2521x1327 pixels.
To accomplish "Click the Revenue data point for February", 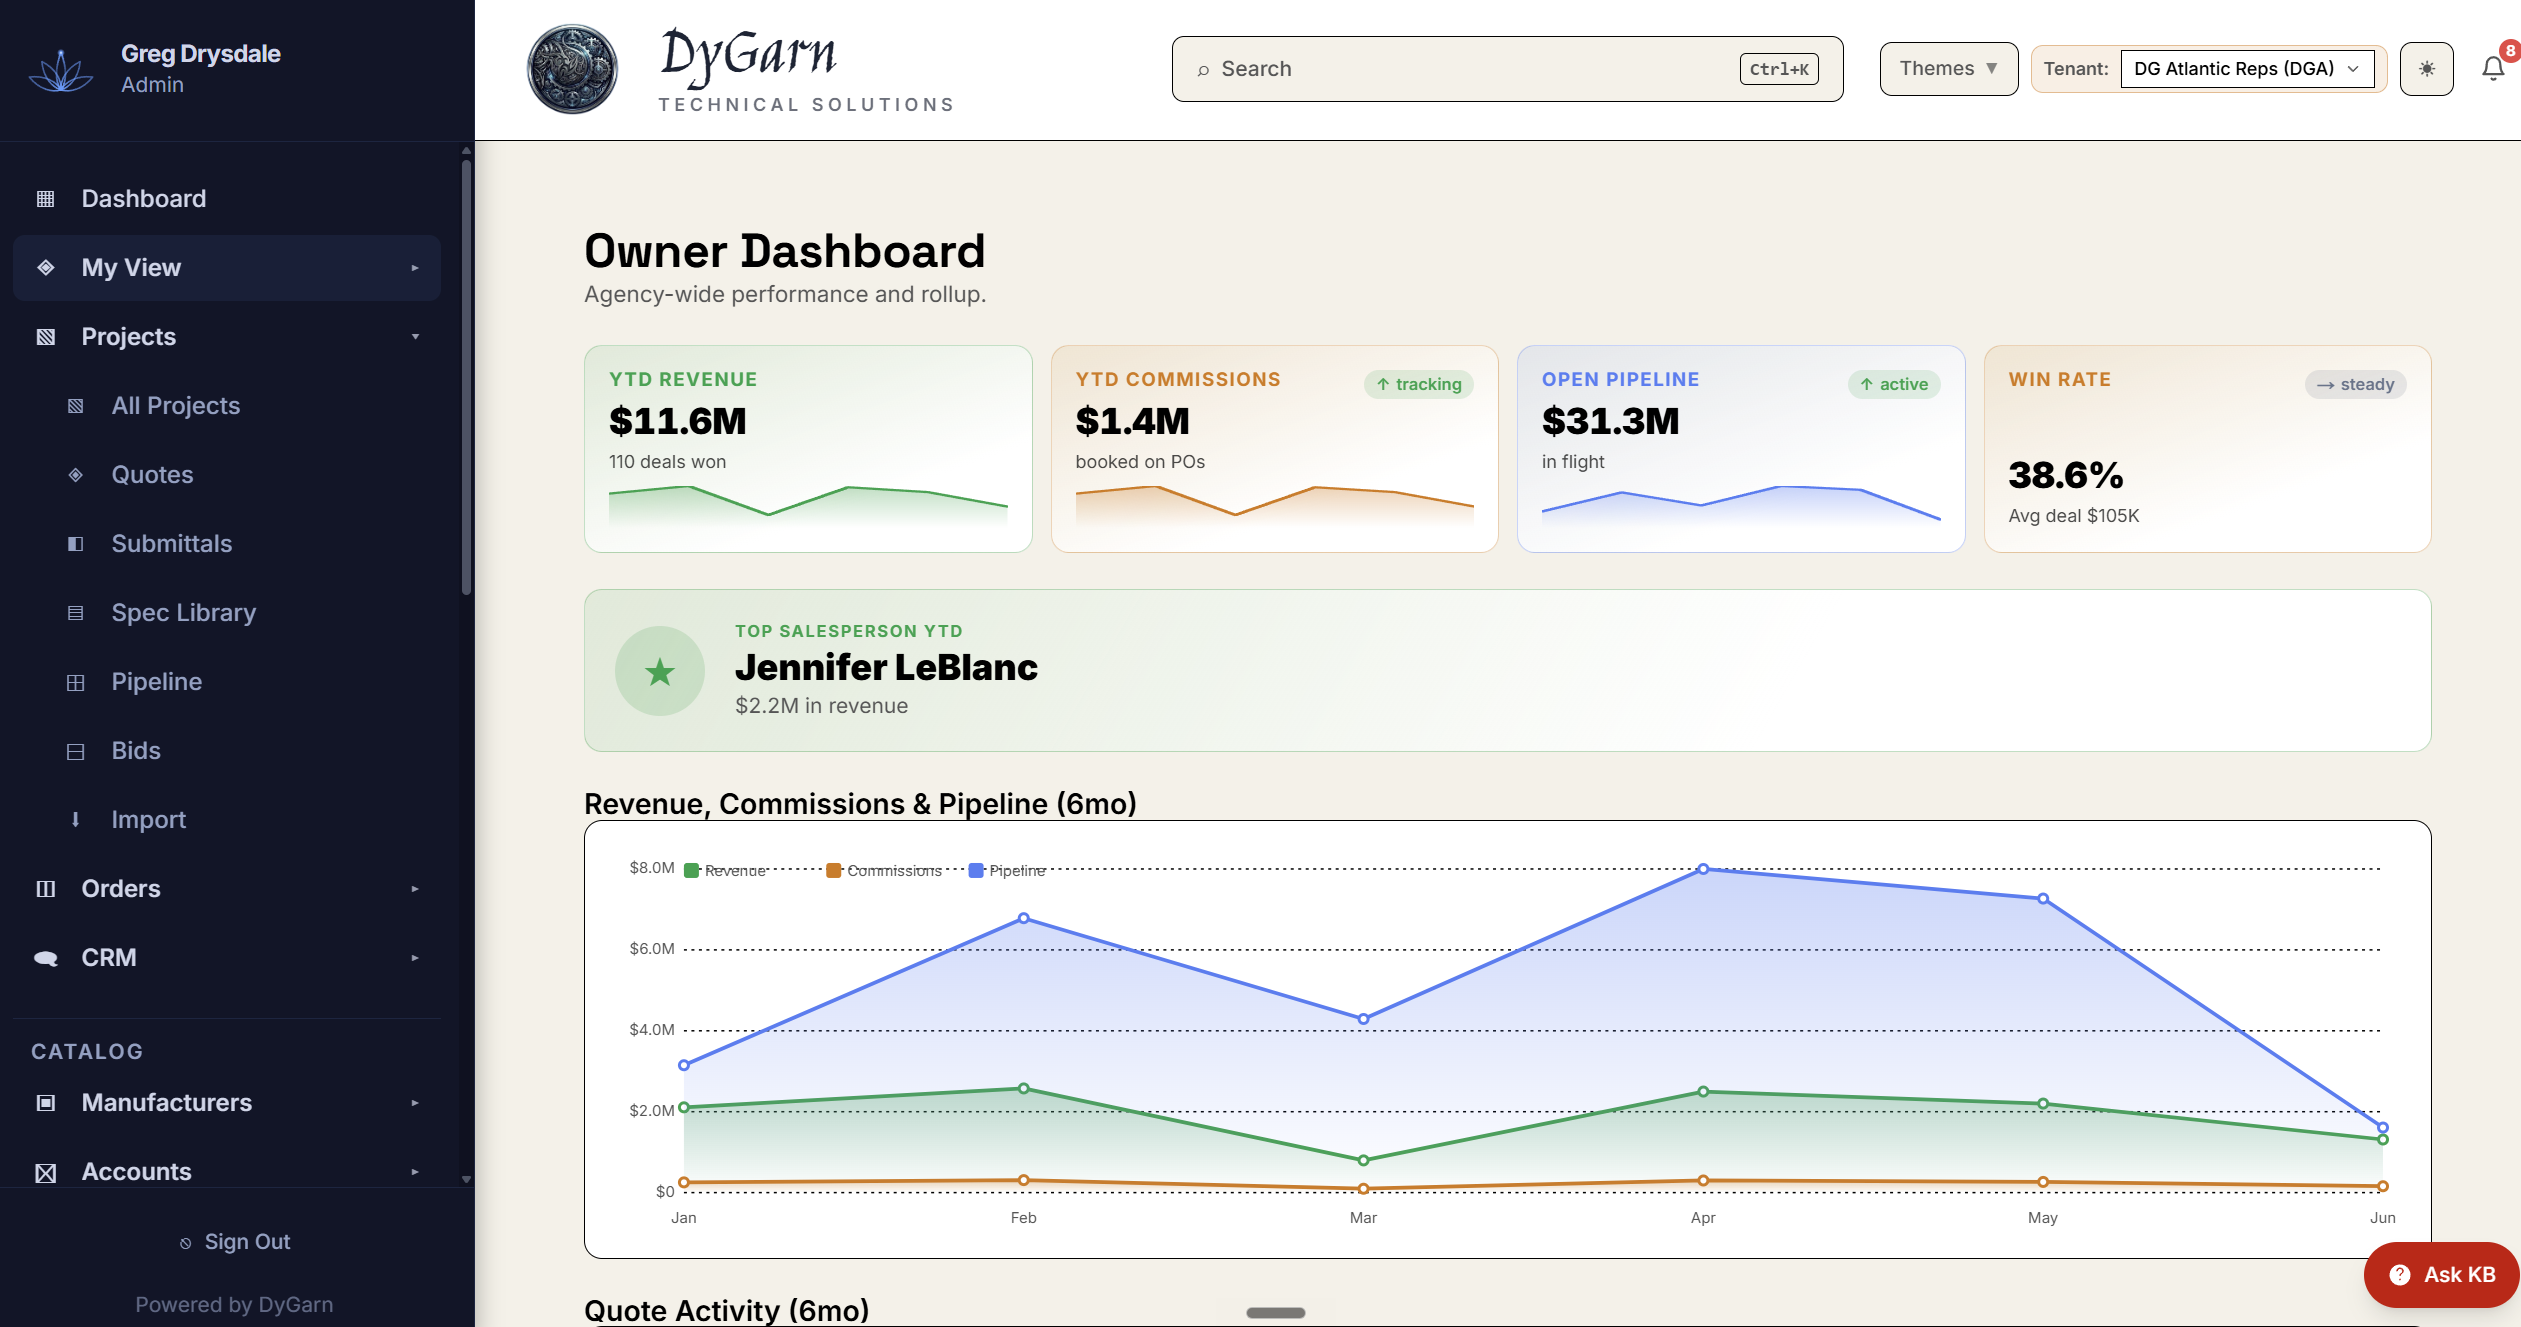I will tap(1023, 1088).
